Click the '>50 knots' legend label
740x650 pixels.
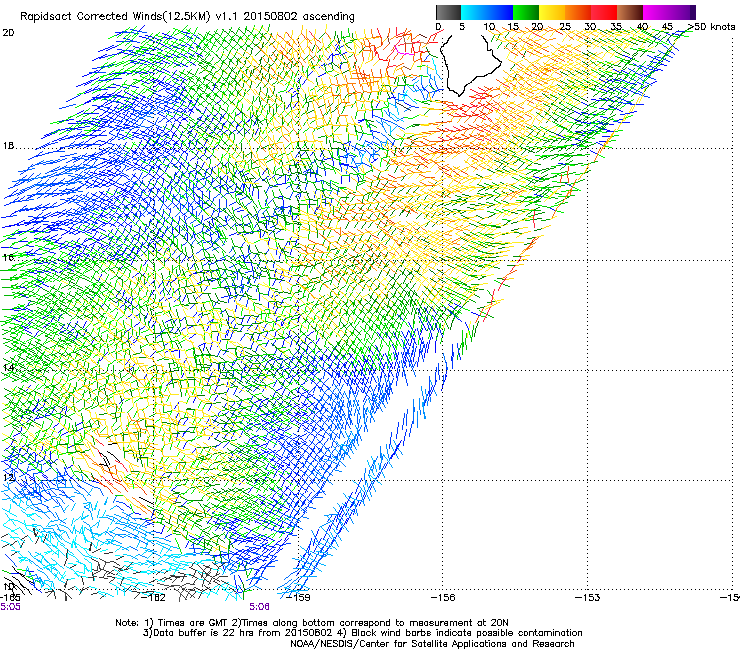(711, 26)
